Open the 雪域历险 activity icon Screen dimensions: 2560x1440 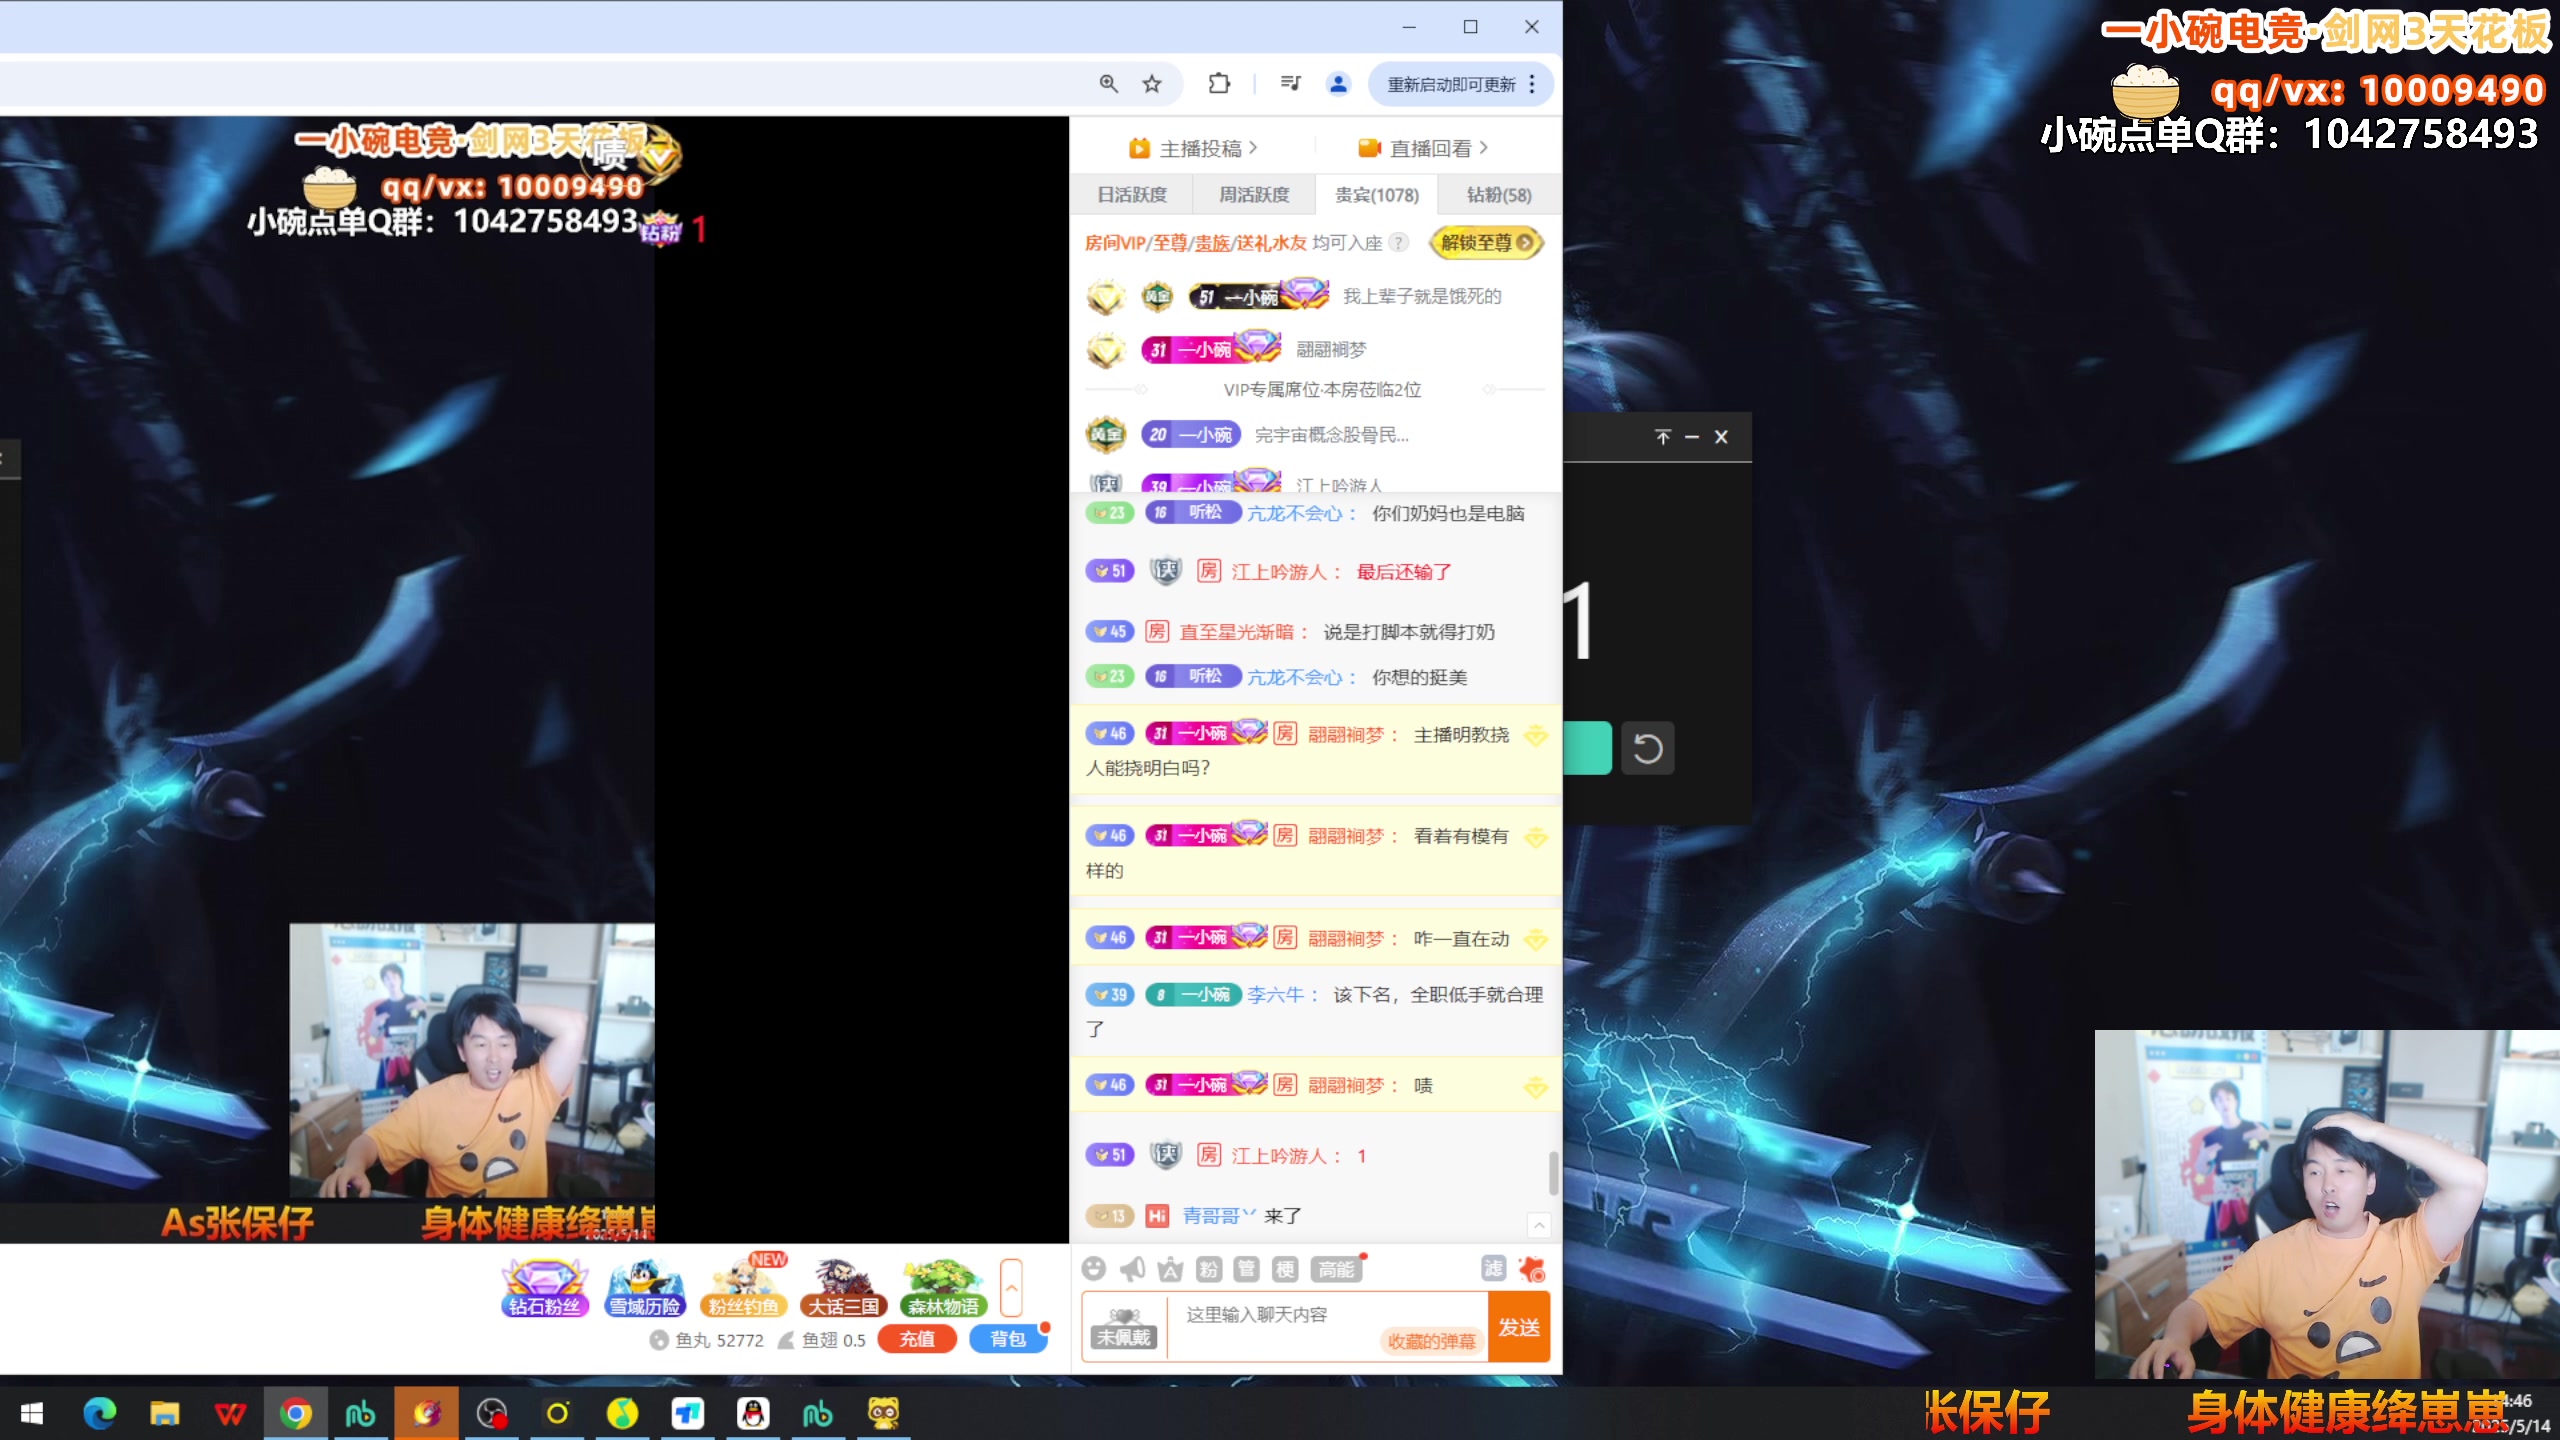pyautogui.click(x=645, y=1288)
